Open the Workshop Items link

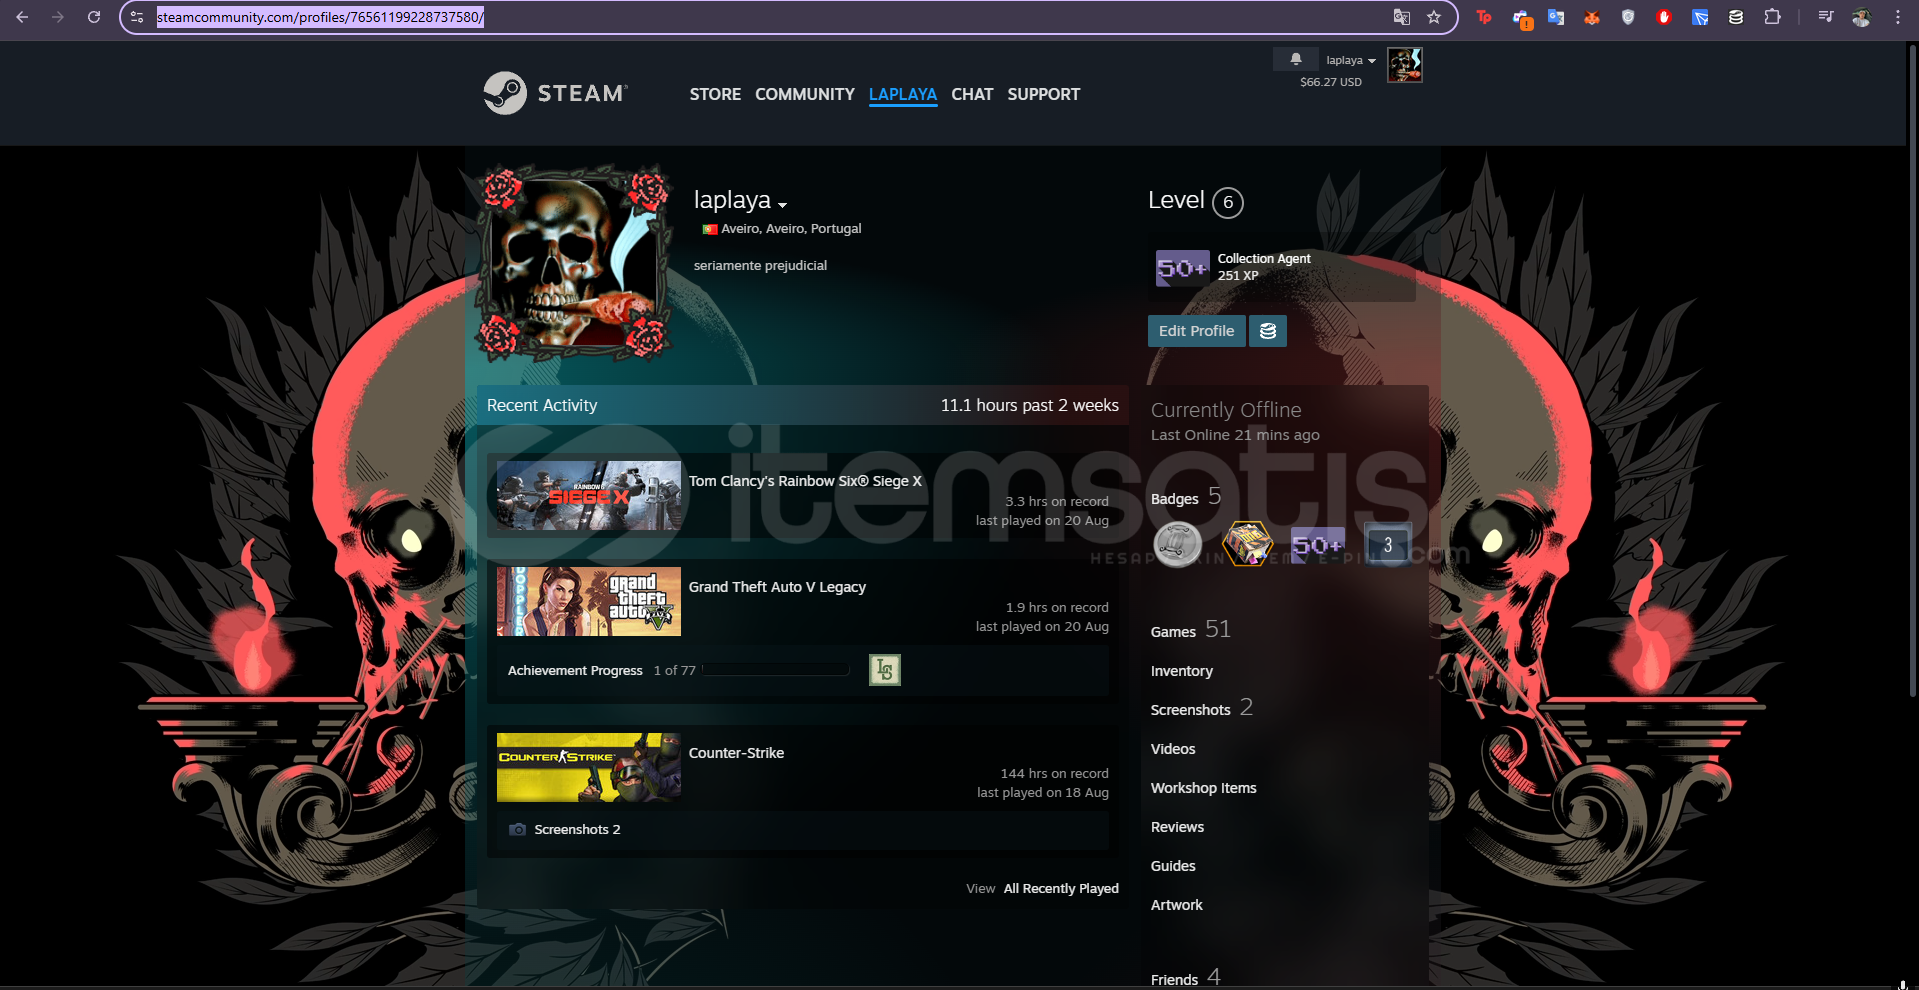[x=1204, y=788]
